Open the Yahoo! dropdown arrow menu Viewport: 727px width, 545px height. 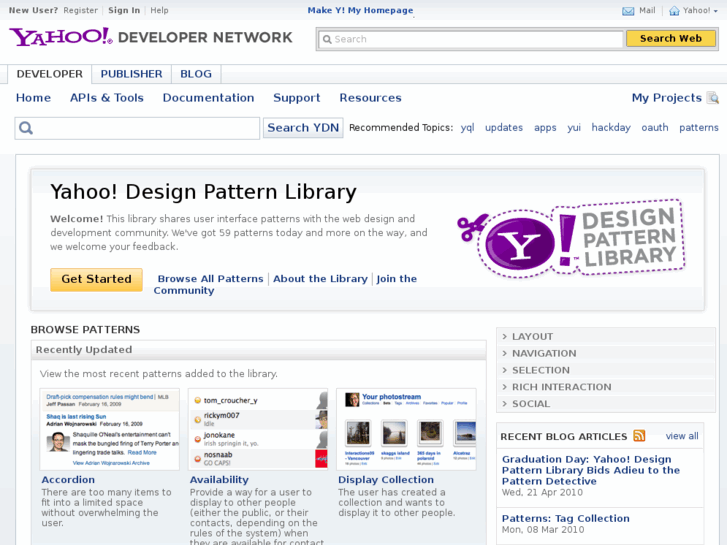[x=715, y=11]
